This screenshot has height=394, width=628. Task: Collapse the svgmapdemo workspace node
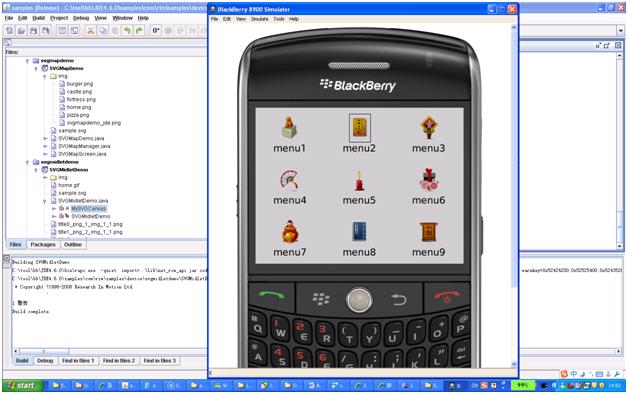27,61
